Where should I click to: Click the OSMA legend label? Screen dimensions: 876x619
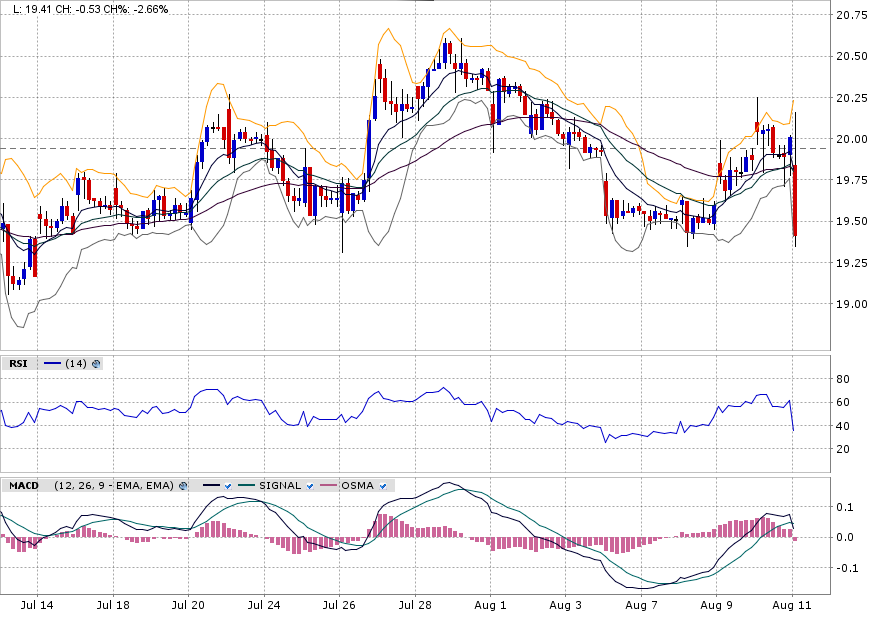357,486
